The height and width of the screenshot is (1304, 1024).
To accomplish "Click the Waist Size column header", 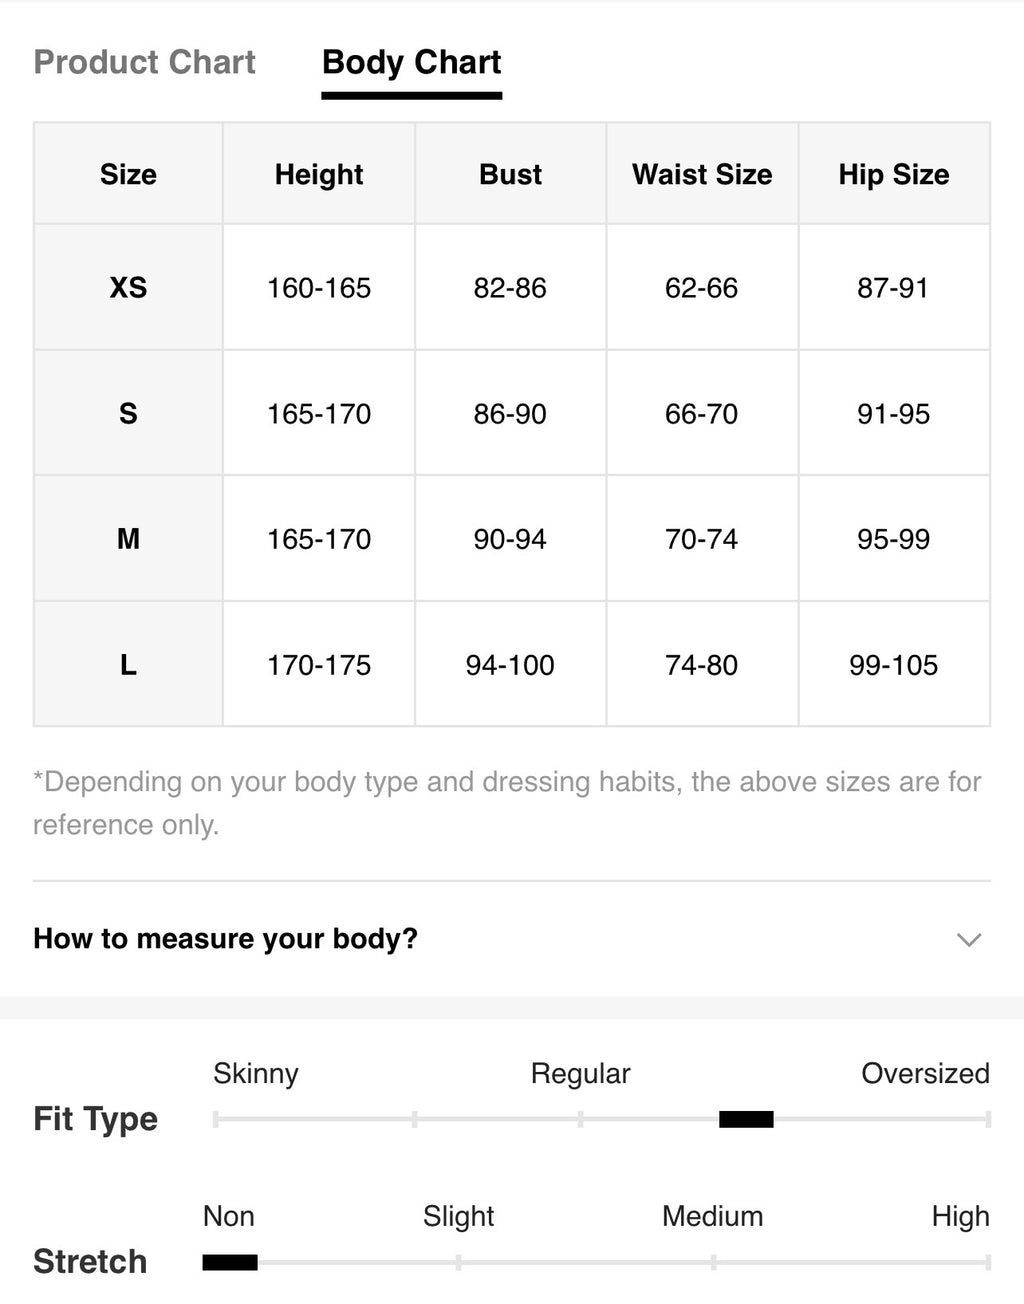I will click(702, 174).
